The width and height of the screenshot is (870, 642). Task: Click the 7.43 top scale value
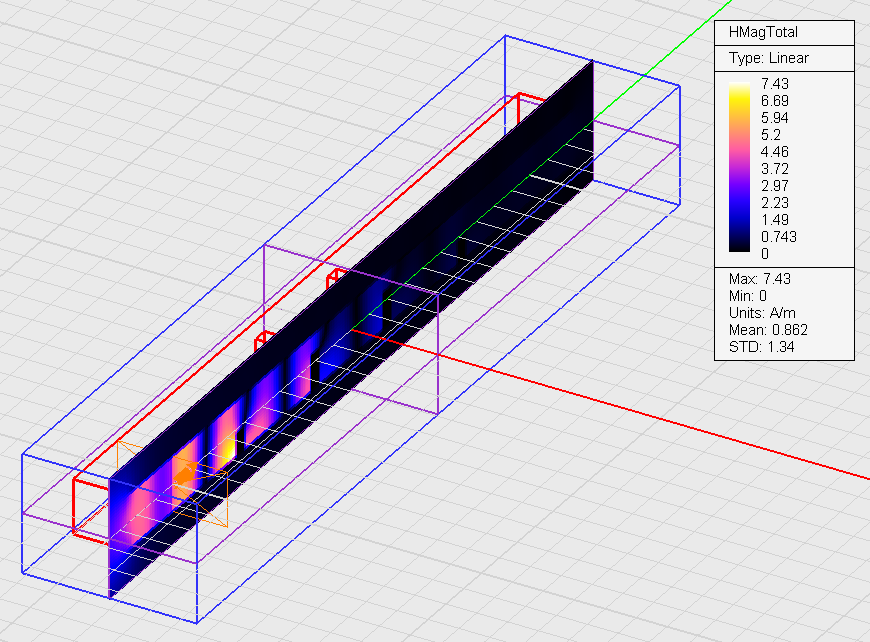(775, 84)
